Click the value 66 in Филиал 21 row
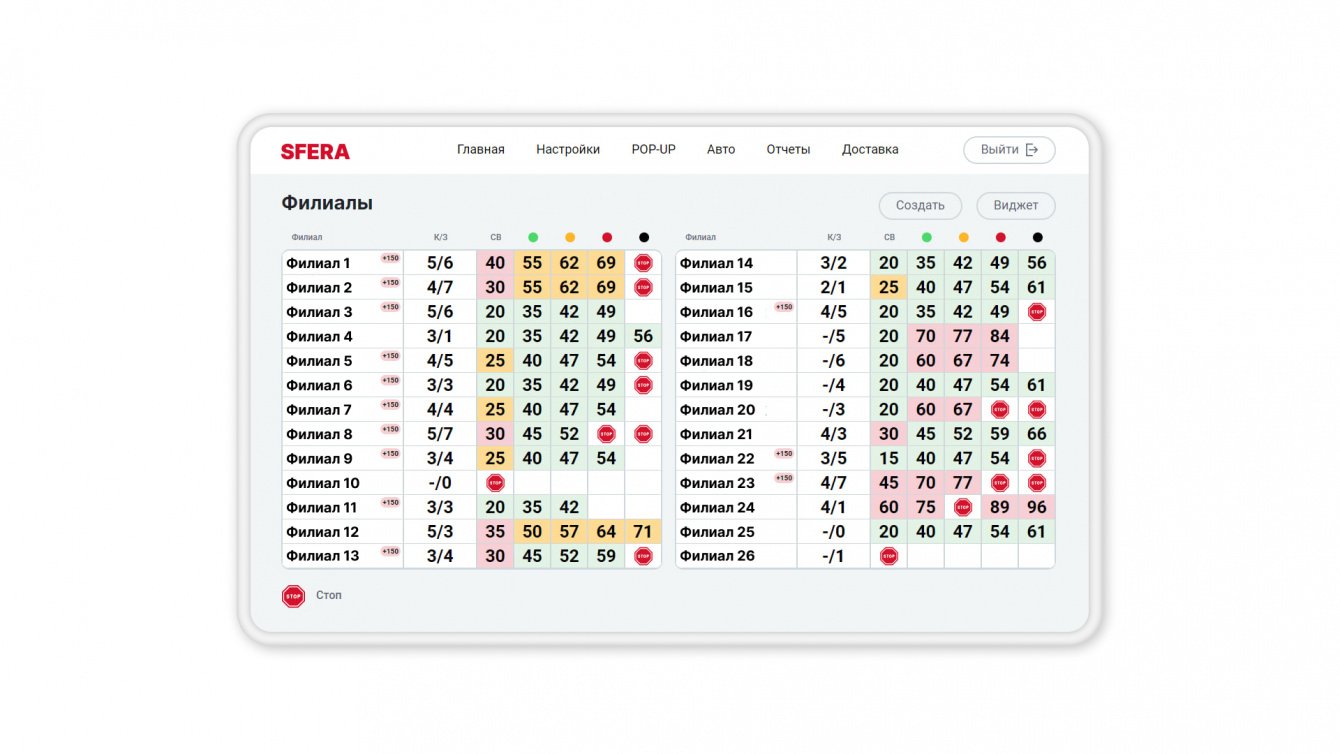1340x754 pixels. click(1037, 434)
